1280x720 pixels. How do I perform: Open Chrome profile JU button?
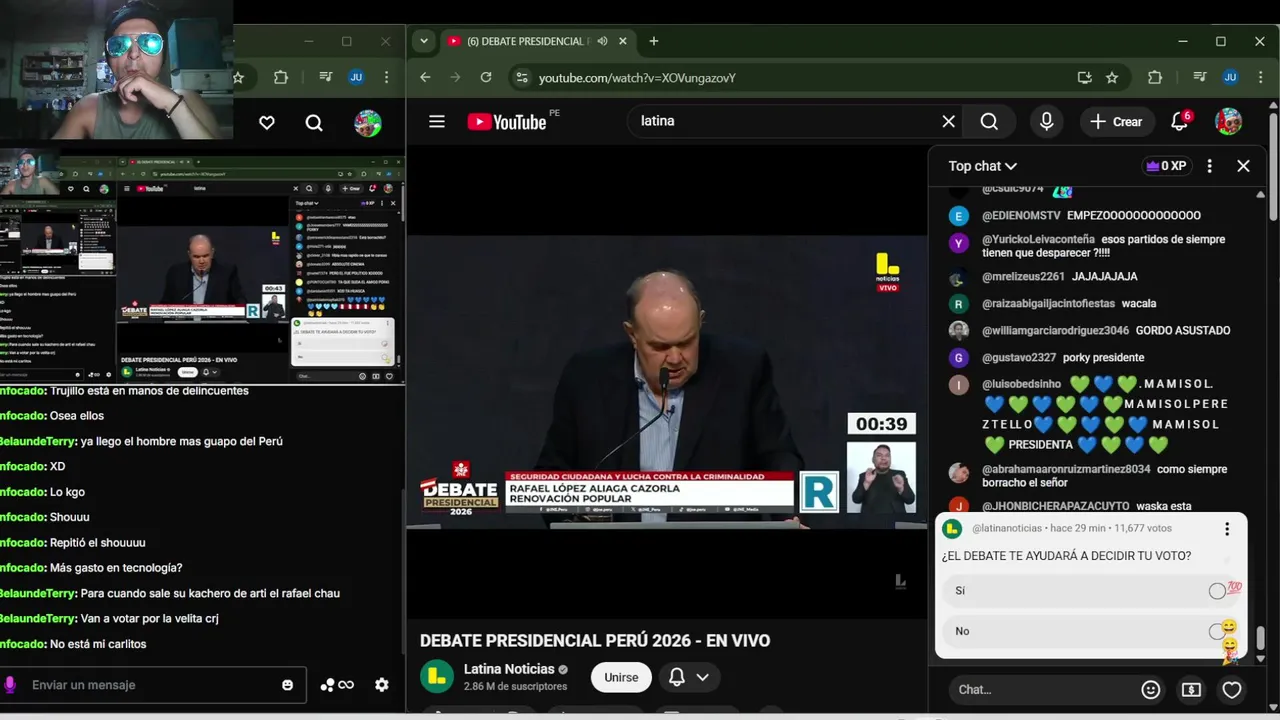point(1231,77)
